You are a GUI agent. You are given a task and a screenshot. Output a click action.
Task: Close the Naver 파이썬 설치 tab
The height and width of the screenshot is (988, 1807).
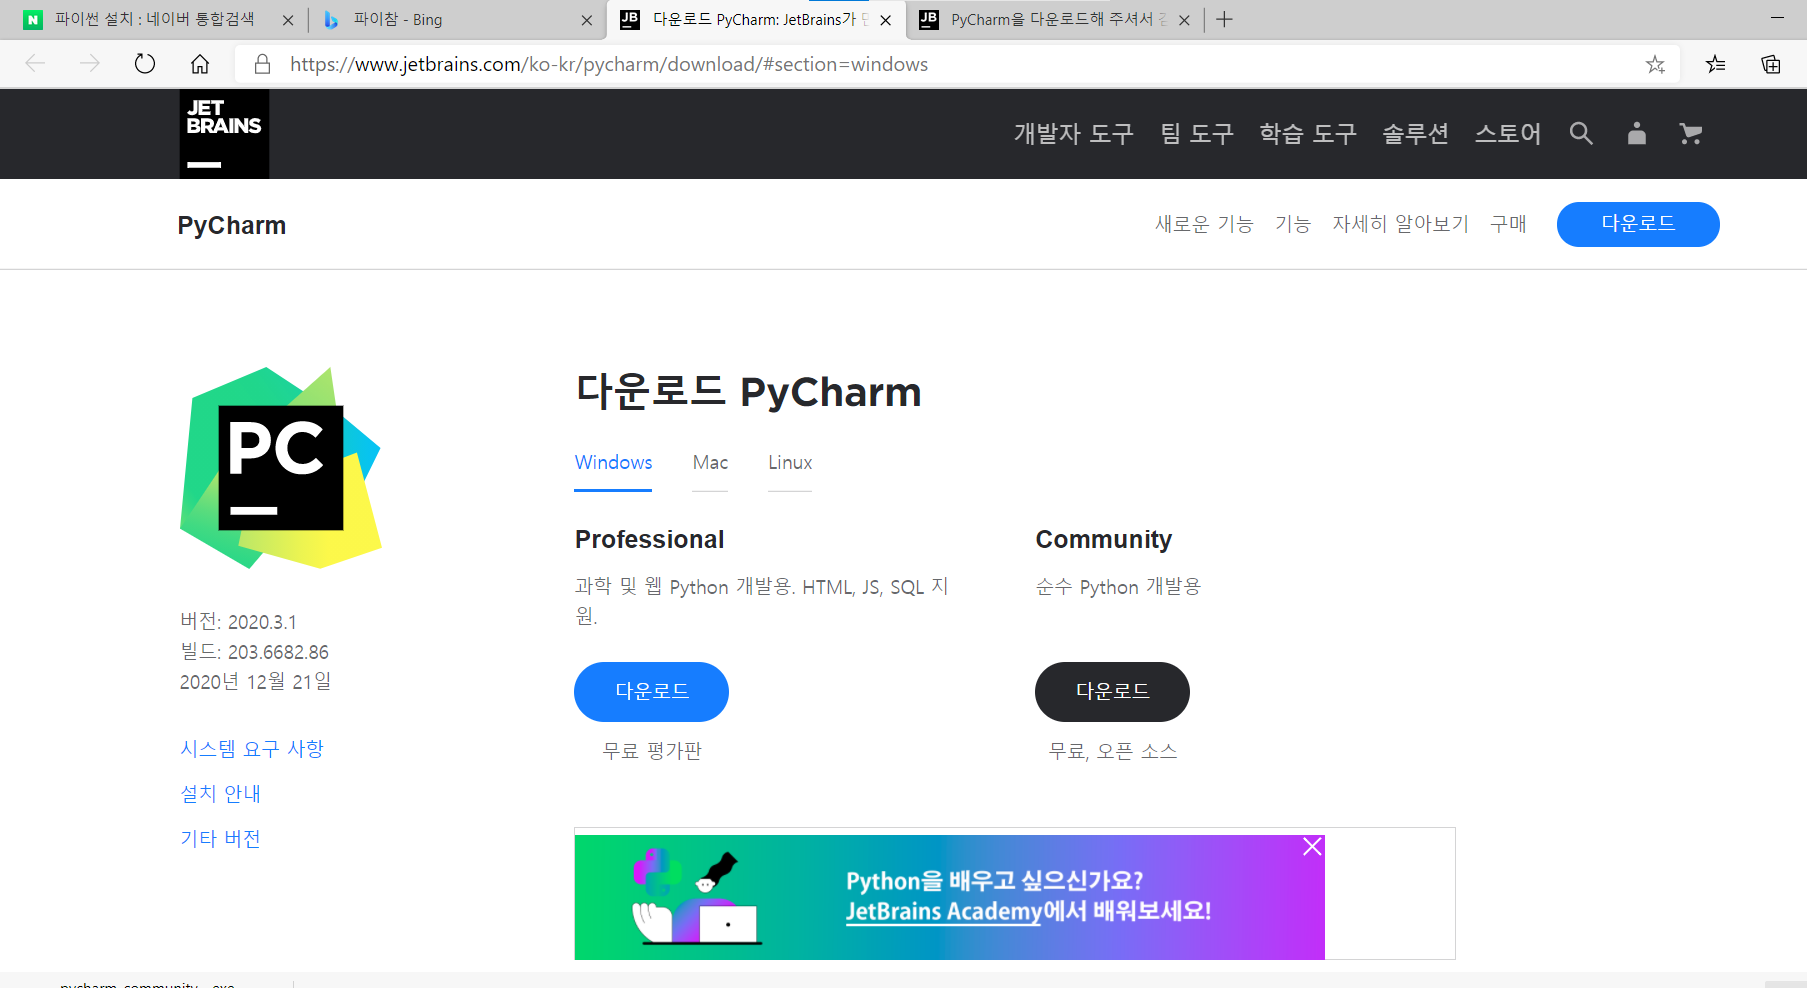coord(288,20)
